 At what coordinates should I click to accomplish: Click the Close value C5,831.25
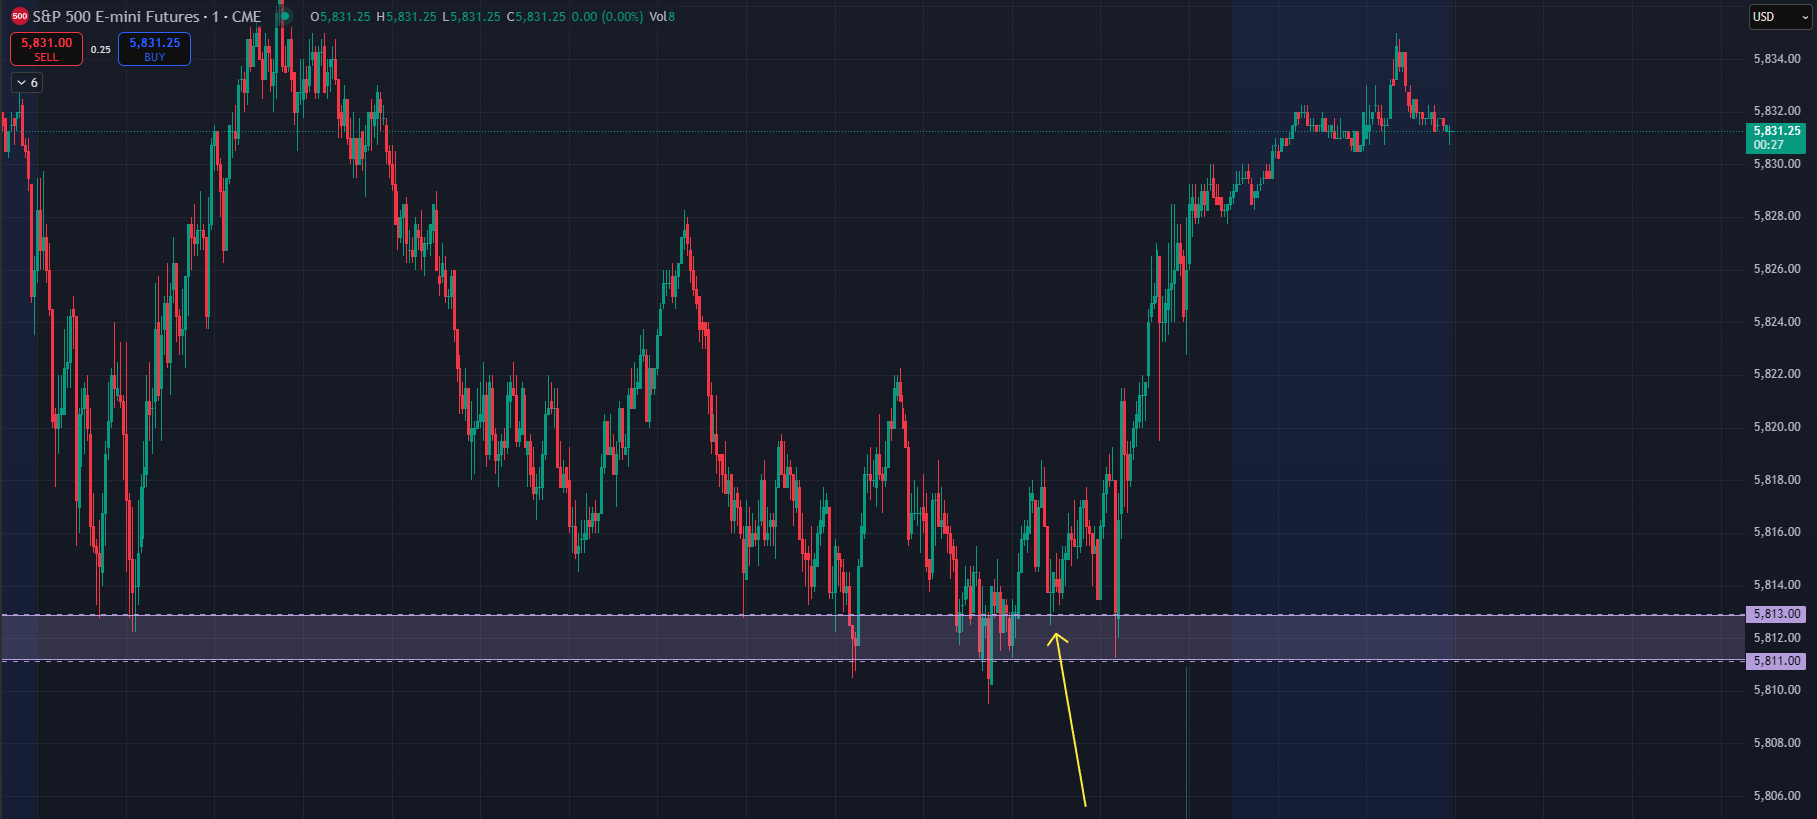point(536,17)
